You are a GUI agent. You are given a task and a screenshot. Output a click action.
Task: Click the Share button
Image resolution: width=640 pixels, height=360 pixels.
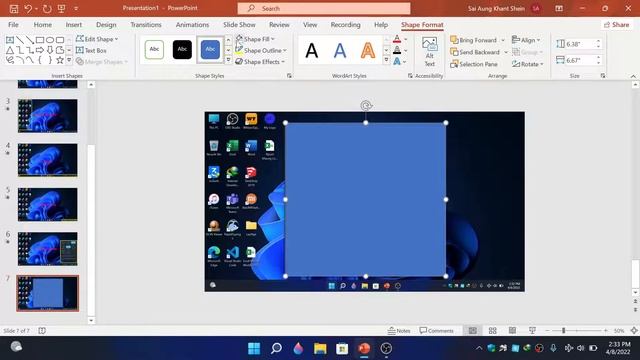(x=616, y=25)
